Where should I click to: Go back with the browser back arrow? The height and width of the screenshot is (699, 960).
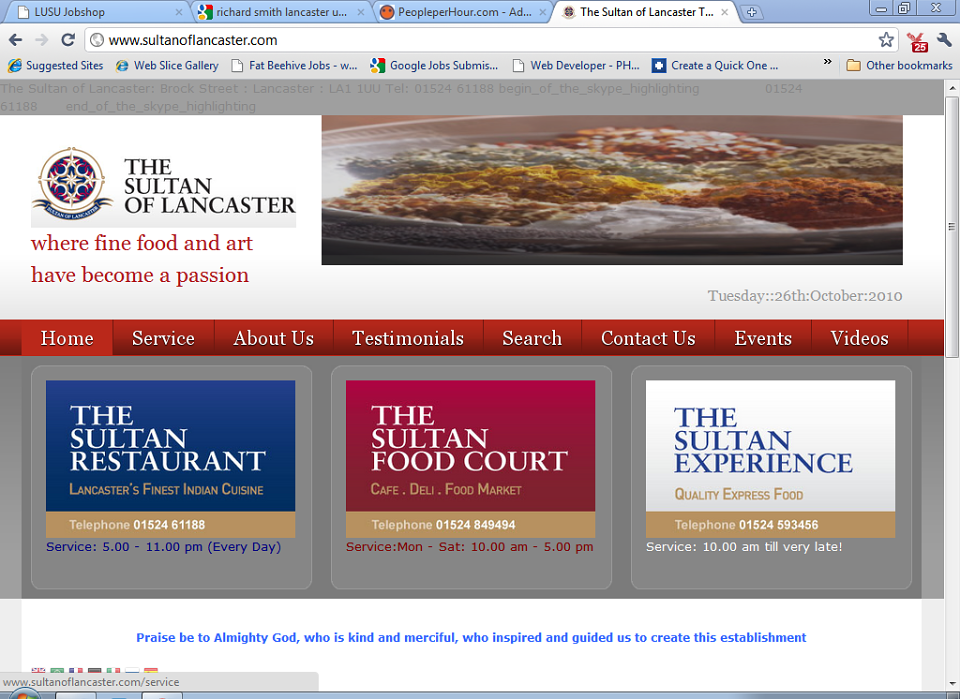[15, 40]
